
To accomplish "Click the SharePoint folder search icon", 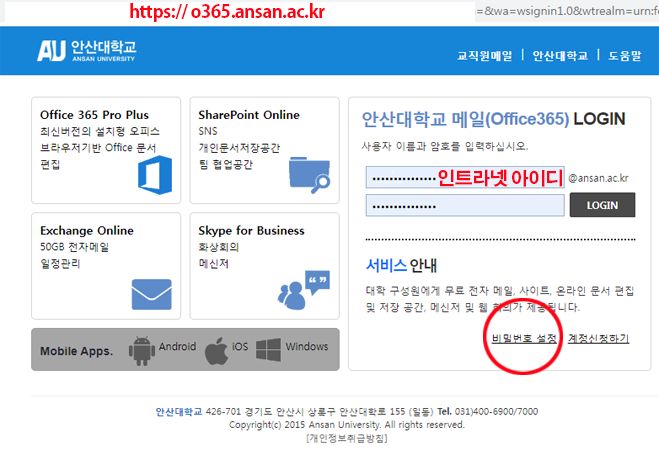I will coord(309,175).
